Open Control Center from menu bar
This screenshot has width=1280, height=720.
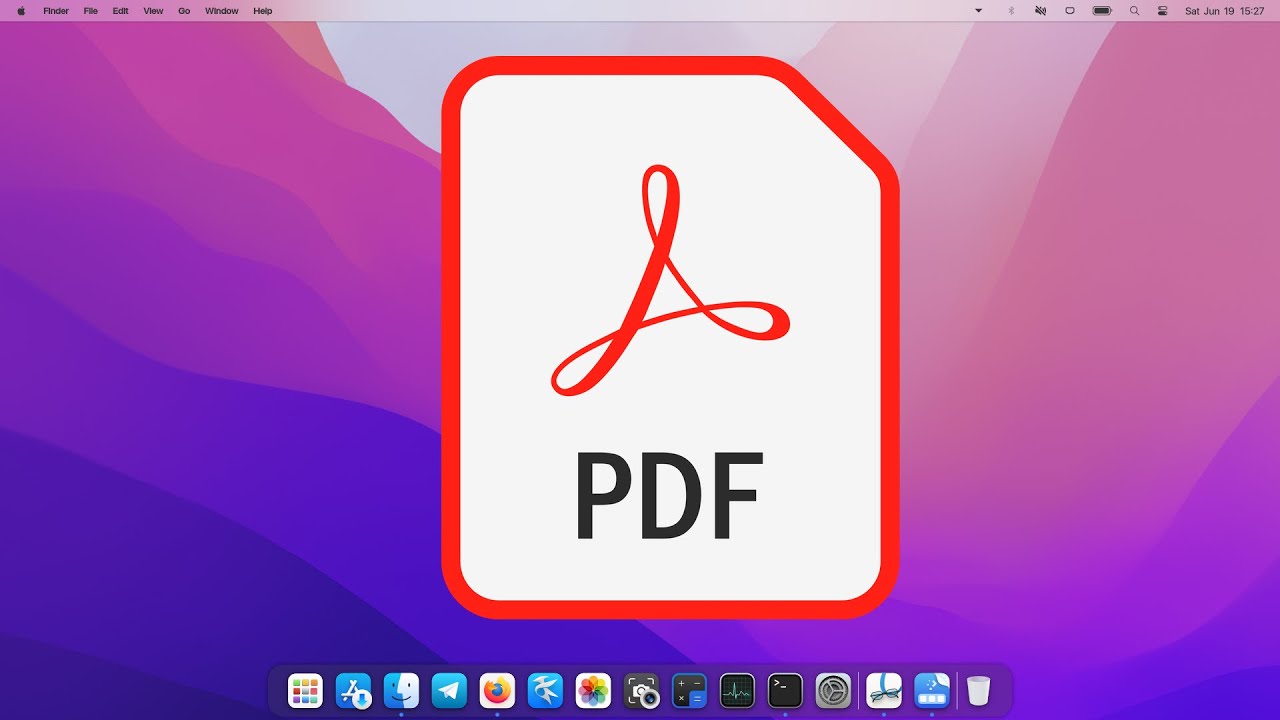tap(1162, 11)
